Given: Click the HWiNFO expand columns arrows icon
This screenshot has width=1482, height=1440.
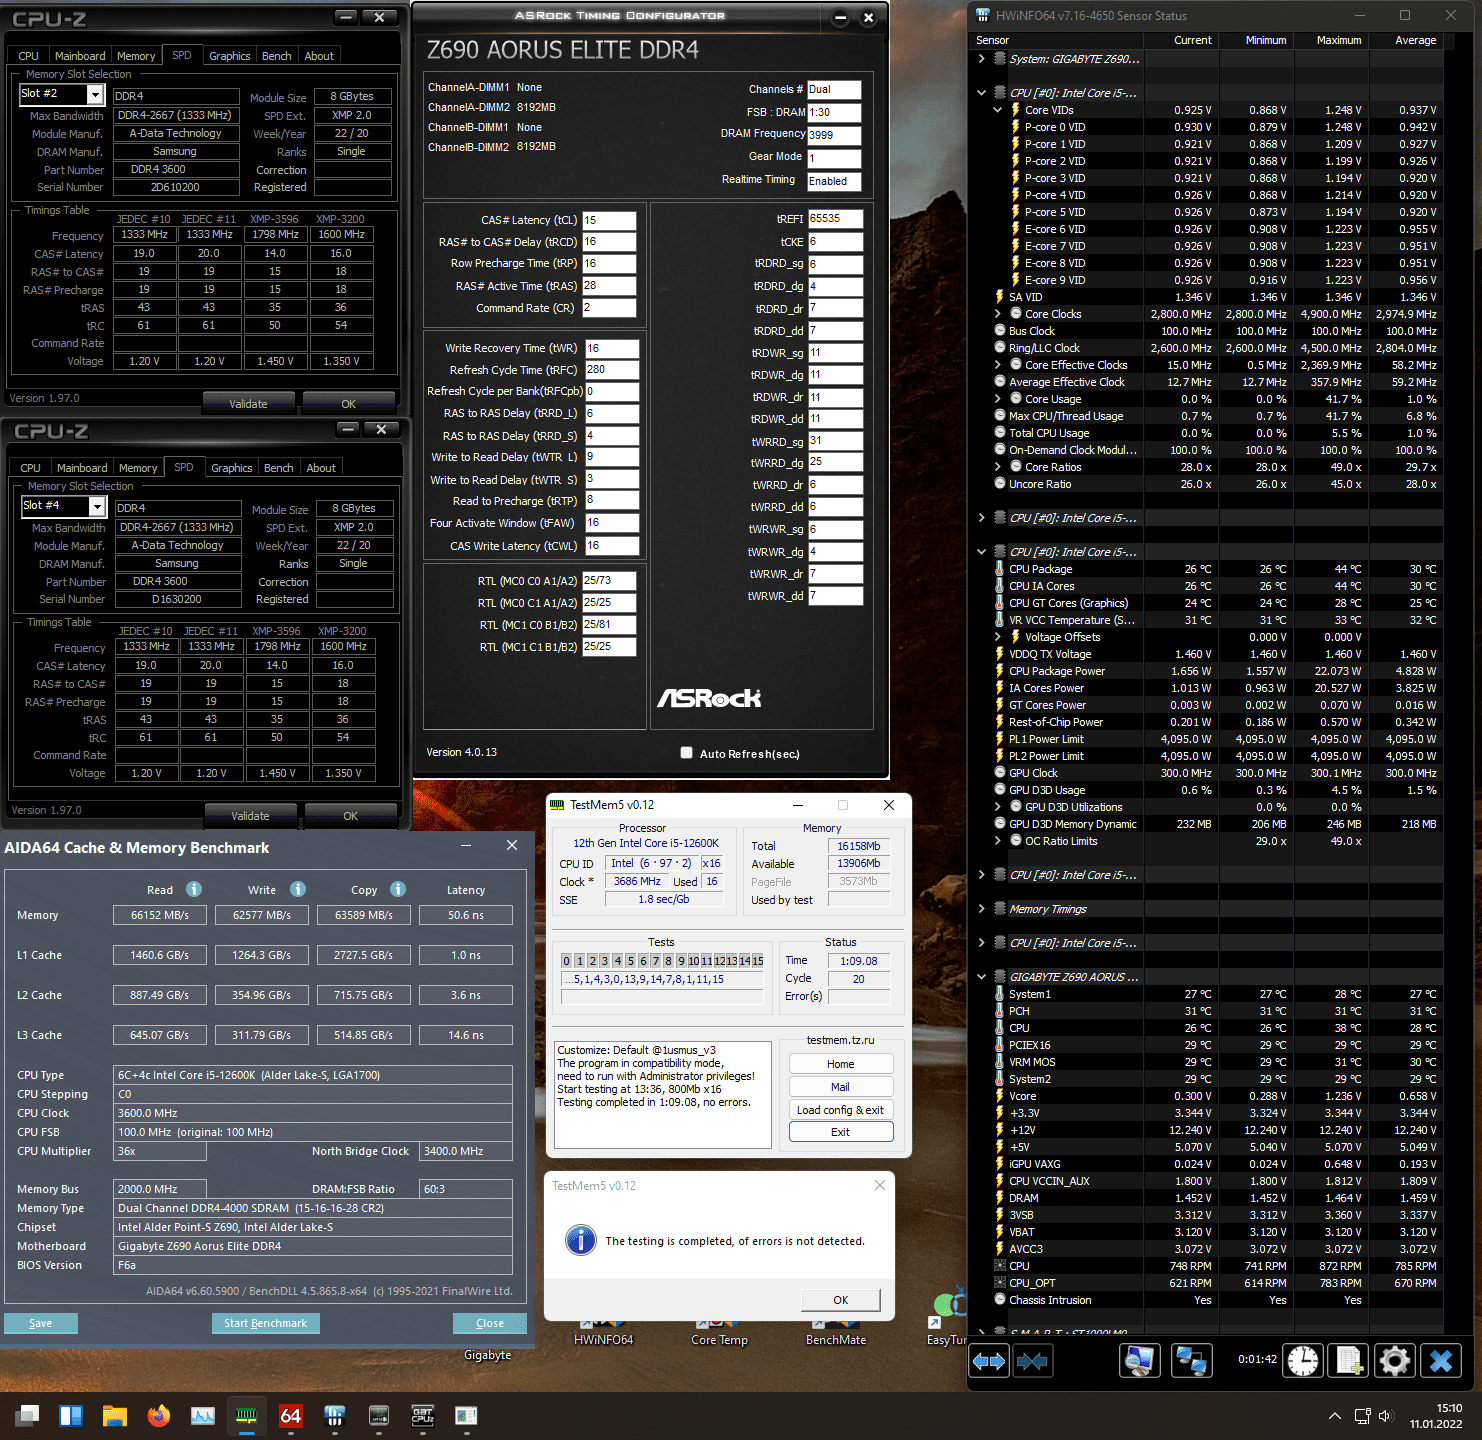Looking at the screenshot, I should (x=989, y=1361).
